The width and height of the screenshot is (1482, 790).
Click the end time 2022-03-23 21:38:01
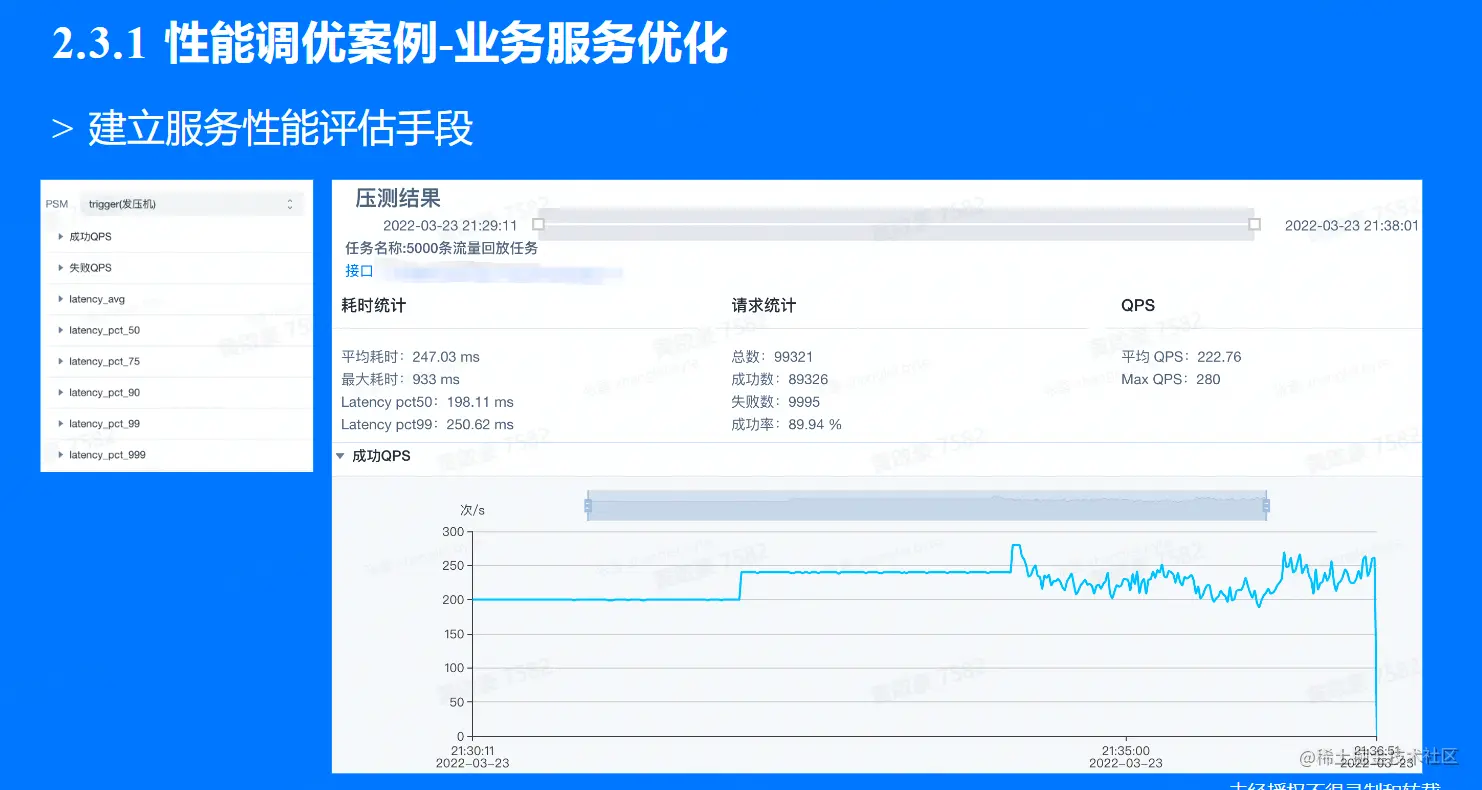tap(1352, 226)
